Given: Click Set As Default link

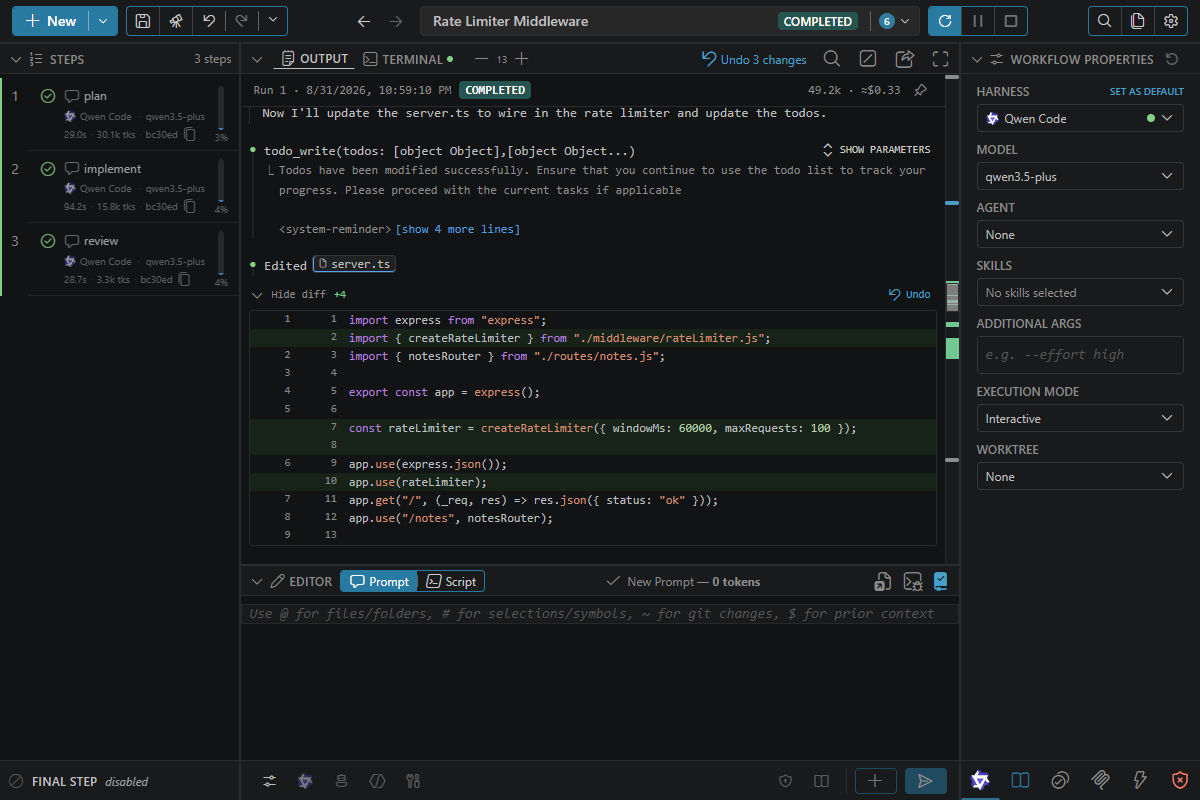Looking at the screenshot, I should (x=1147, y=91).
